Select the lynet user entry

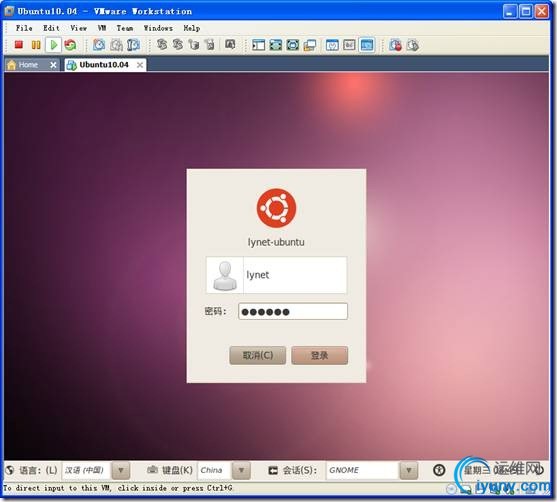pyautogui.click(x=276, y=275)
